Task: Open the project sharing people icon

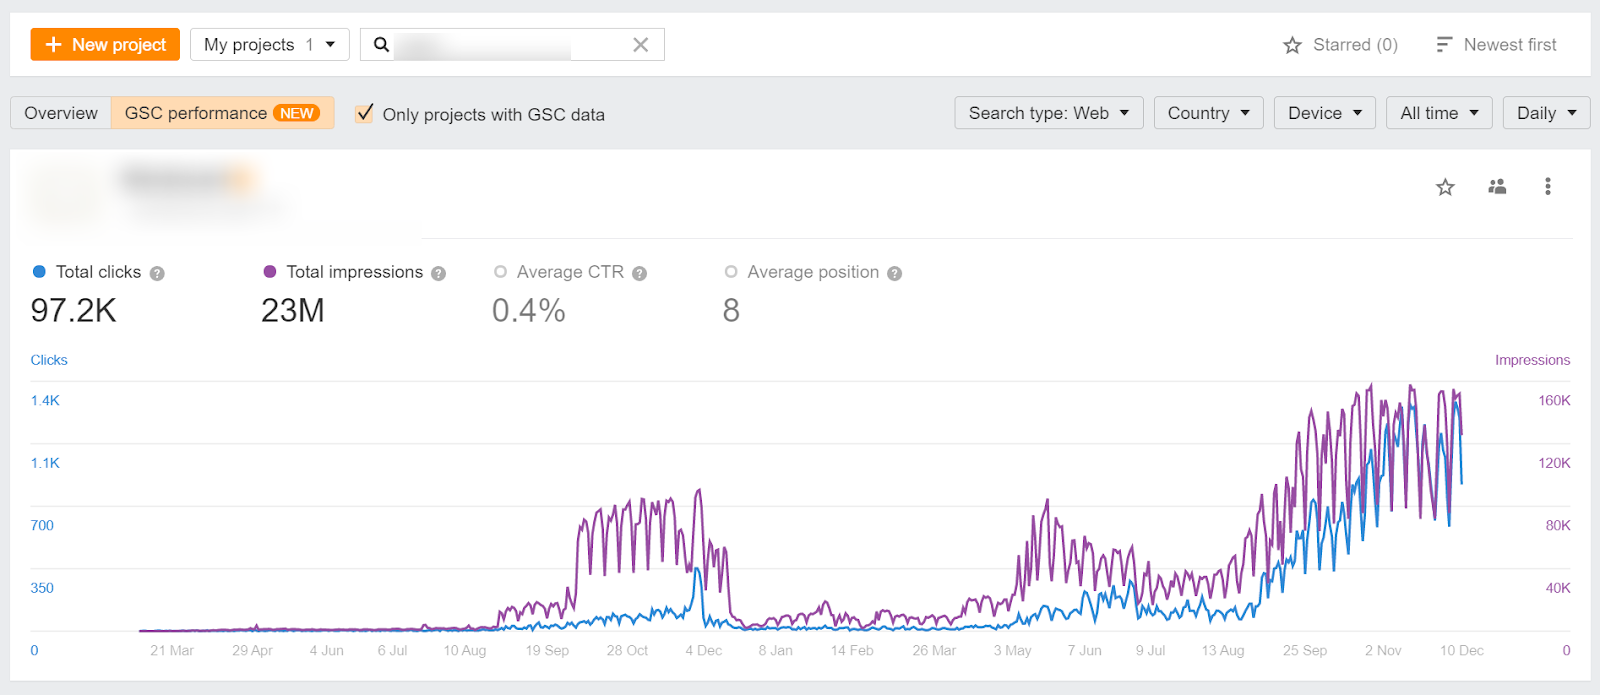Action: point(1497,186)
